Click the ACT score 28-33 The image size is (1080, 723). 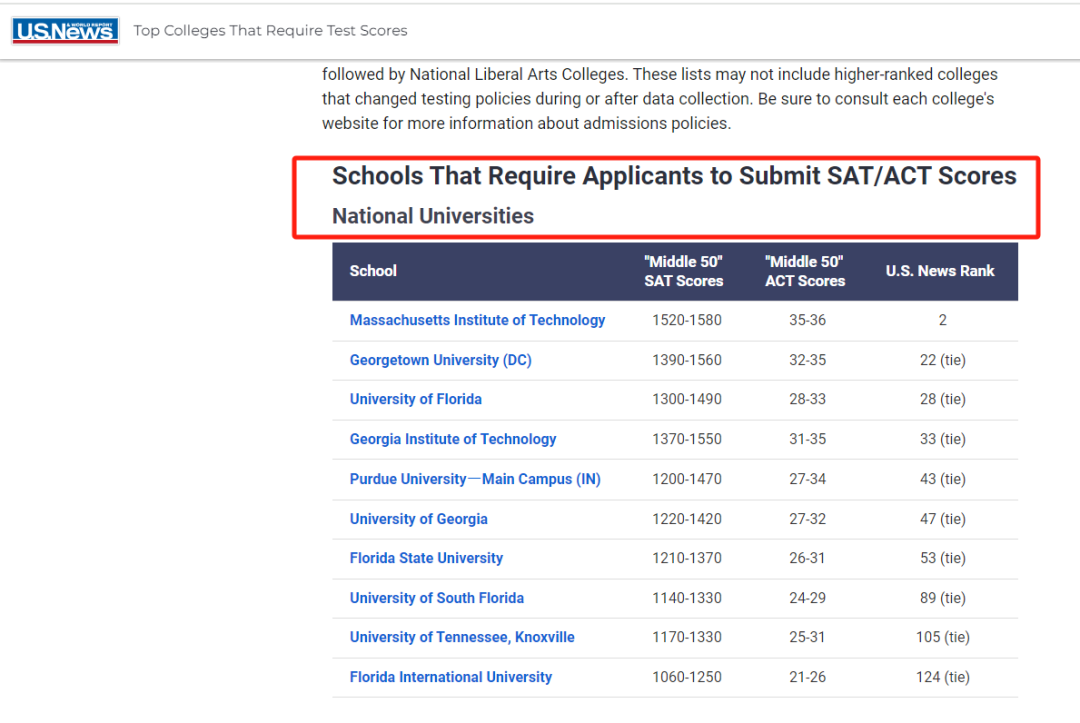(x=807, y=399)
